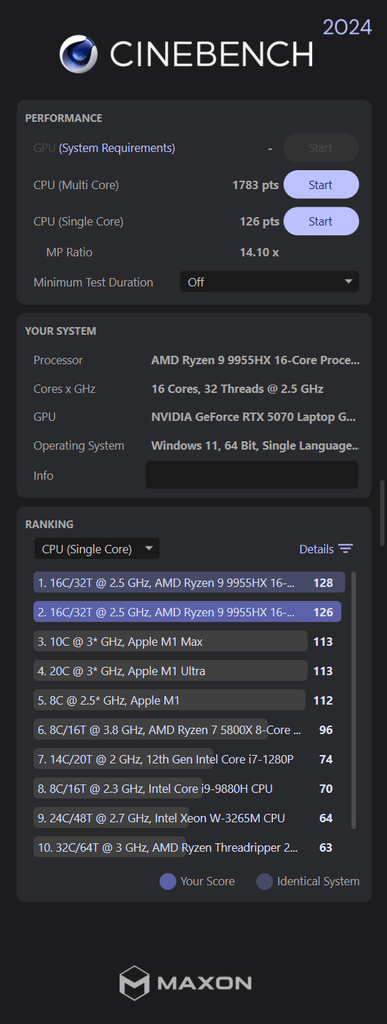Click the YOUR SYSTEM section header
Viewport: 387px width, 1024px height.
pos(60,331)
